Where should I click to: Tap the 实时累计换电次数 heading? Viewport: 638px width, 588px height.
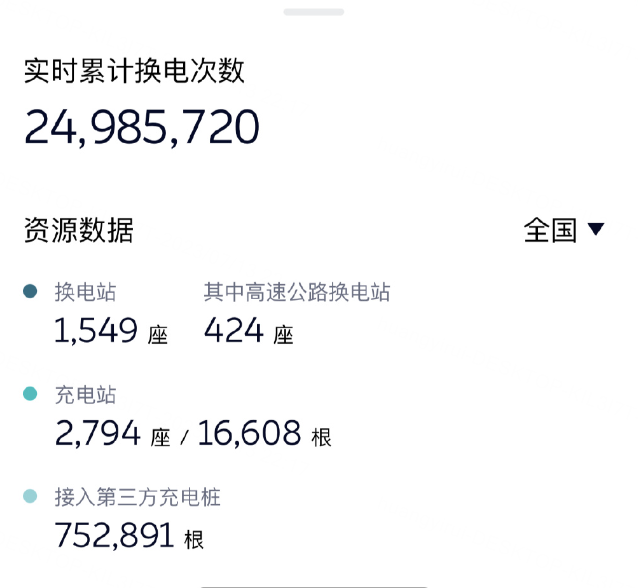tap(135, 71)
